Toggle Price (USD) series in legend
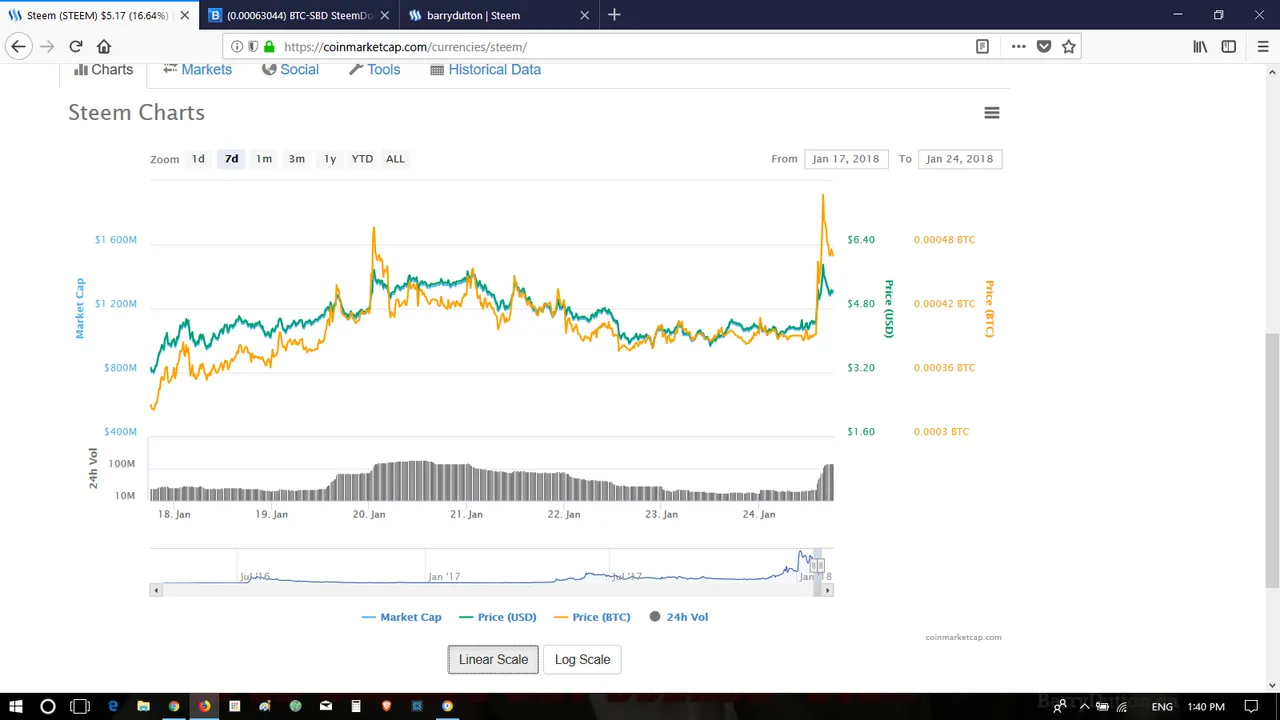1280x720 pixels. 498,617
